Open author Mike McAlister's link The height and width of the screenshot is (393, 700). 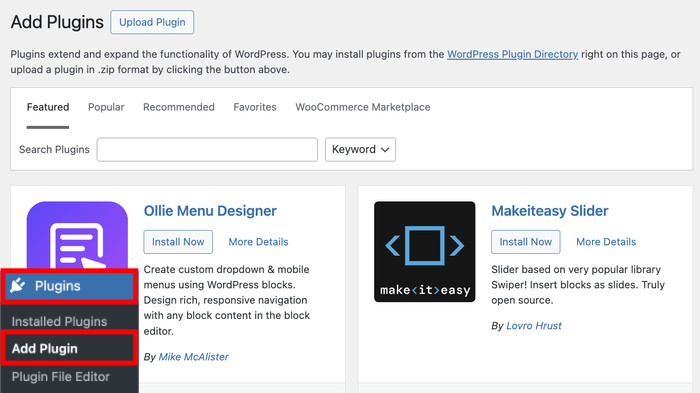tap(194, 357)
